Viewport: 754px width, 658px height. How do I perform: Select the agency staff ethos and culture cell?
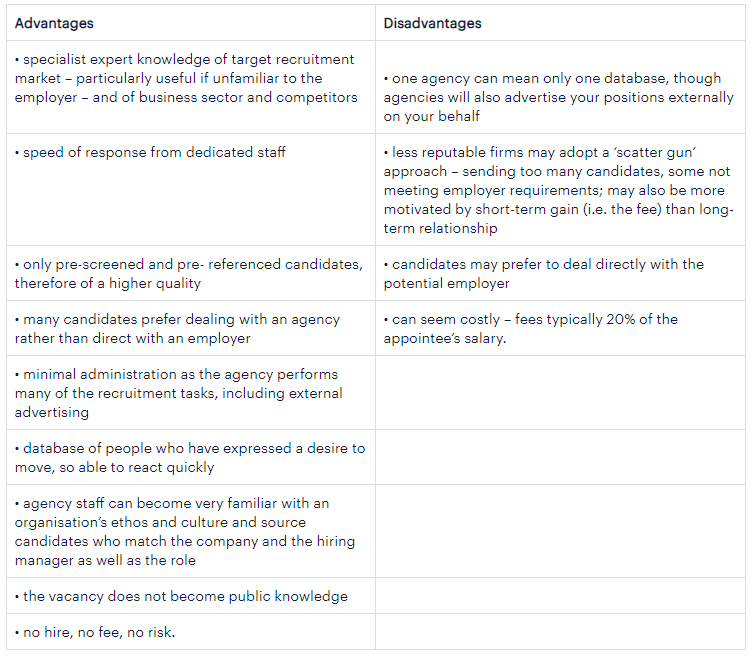tap(185, 532)
